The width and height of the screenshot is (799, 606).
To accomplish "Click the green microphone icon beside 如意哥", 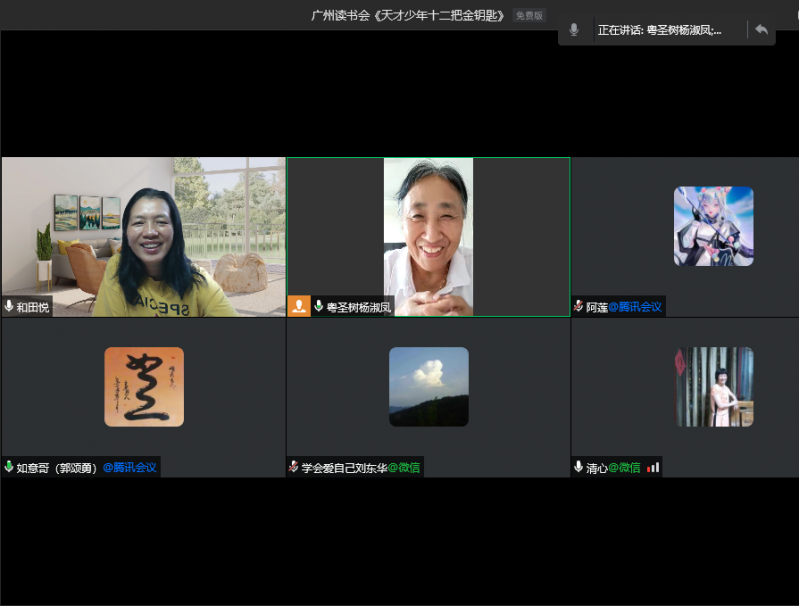I will (10, 467).
